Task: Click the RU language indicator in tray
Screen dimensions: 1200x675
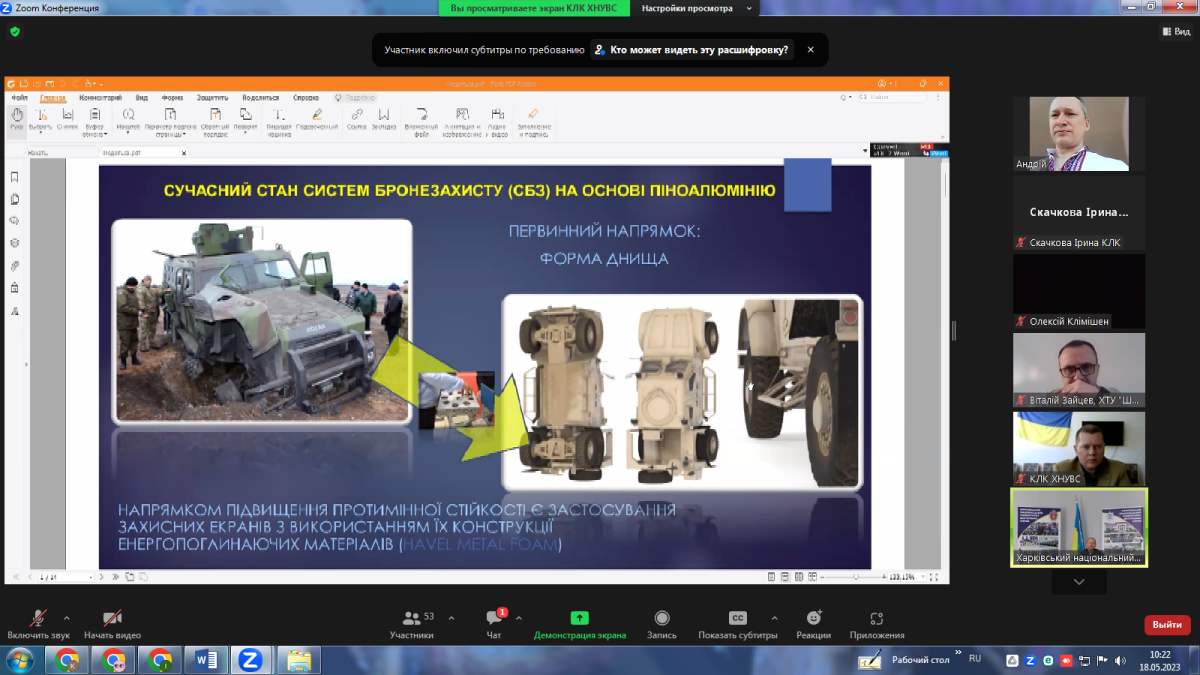Action: click(x=975, y=659)
